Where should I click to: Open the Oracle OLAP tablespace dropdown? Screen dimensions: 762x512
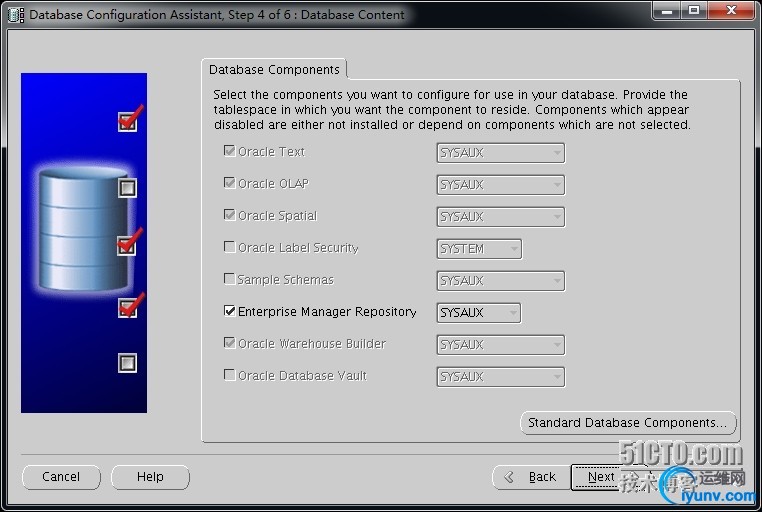tap(501, 185)
